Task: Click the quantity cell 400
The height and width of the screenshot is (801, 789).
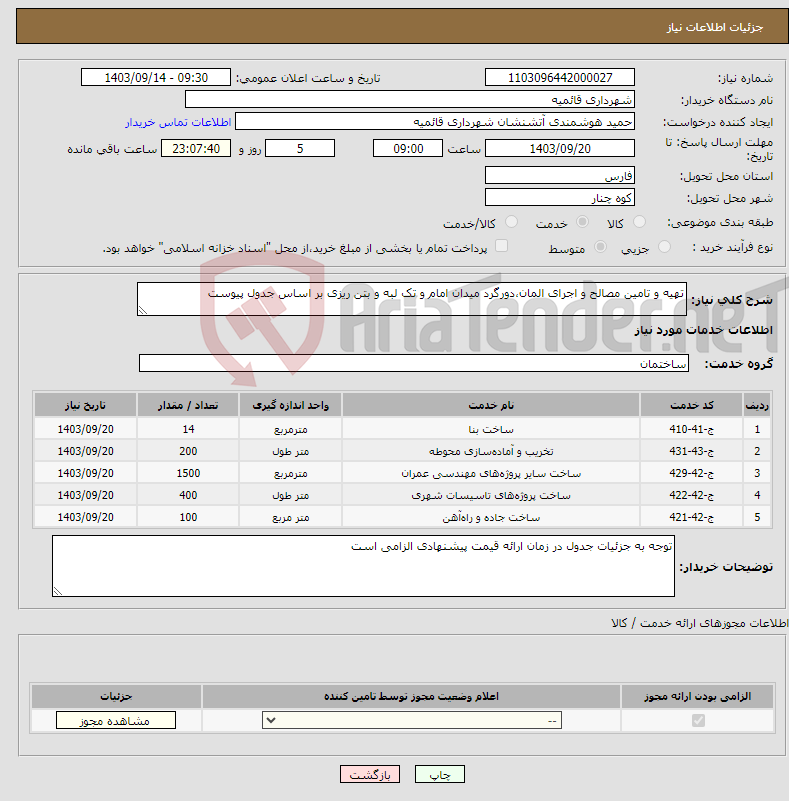Action: 188,495
